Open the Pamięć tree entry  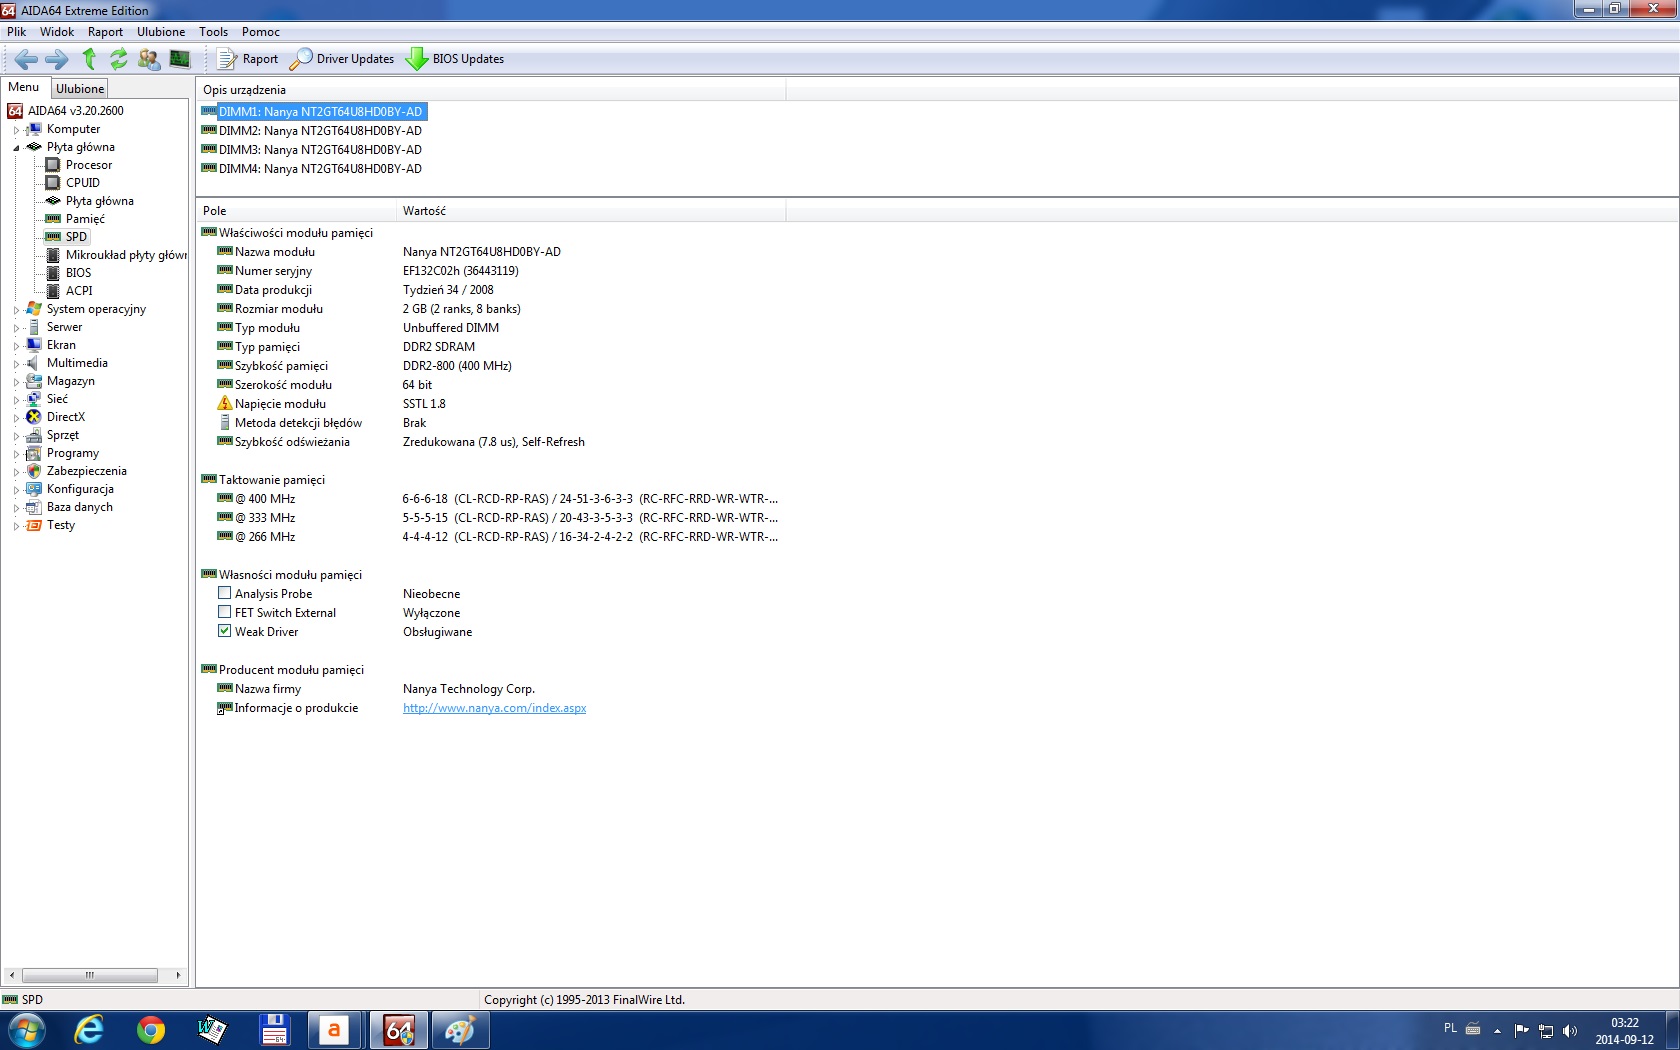(85, 219)
